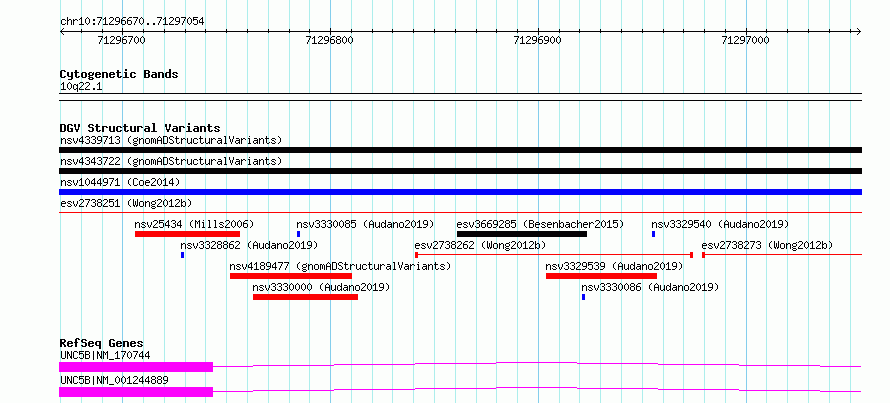The width and height of the screenshot is (890, 403).
Task: Select the nsv3329539 Audano2019 label
Action: tap(614, 266)
